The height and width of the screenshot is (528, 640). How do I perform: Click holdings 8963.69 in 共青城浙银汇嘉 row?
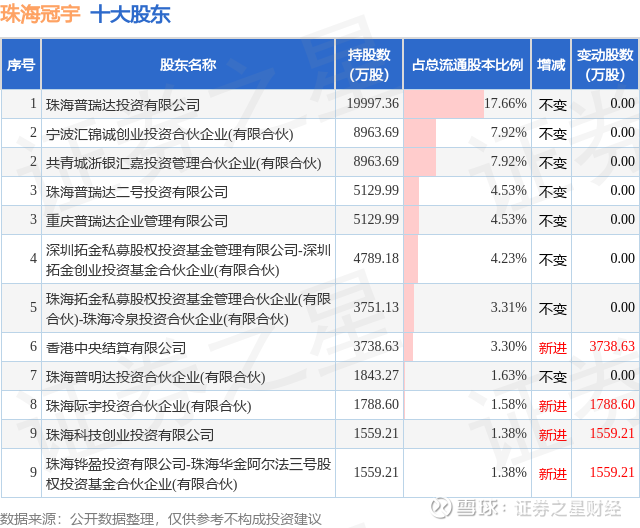376,161
